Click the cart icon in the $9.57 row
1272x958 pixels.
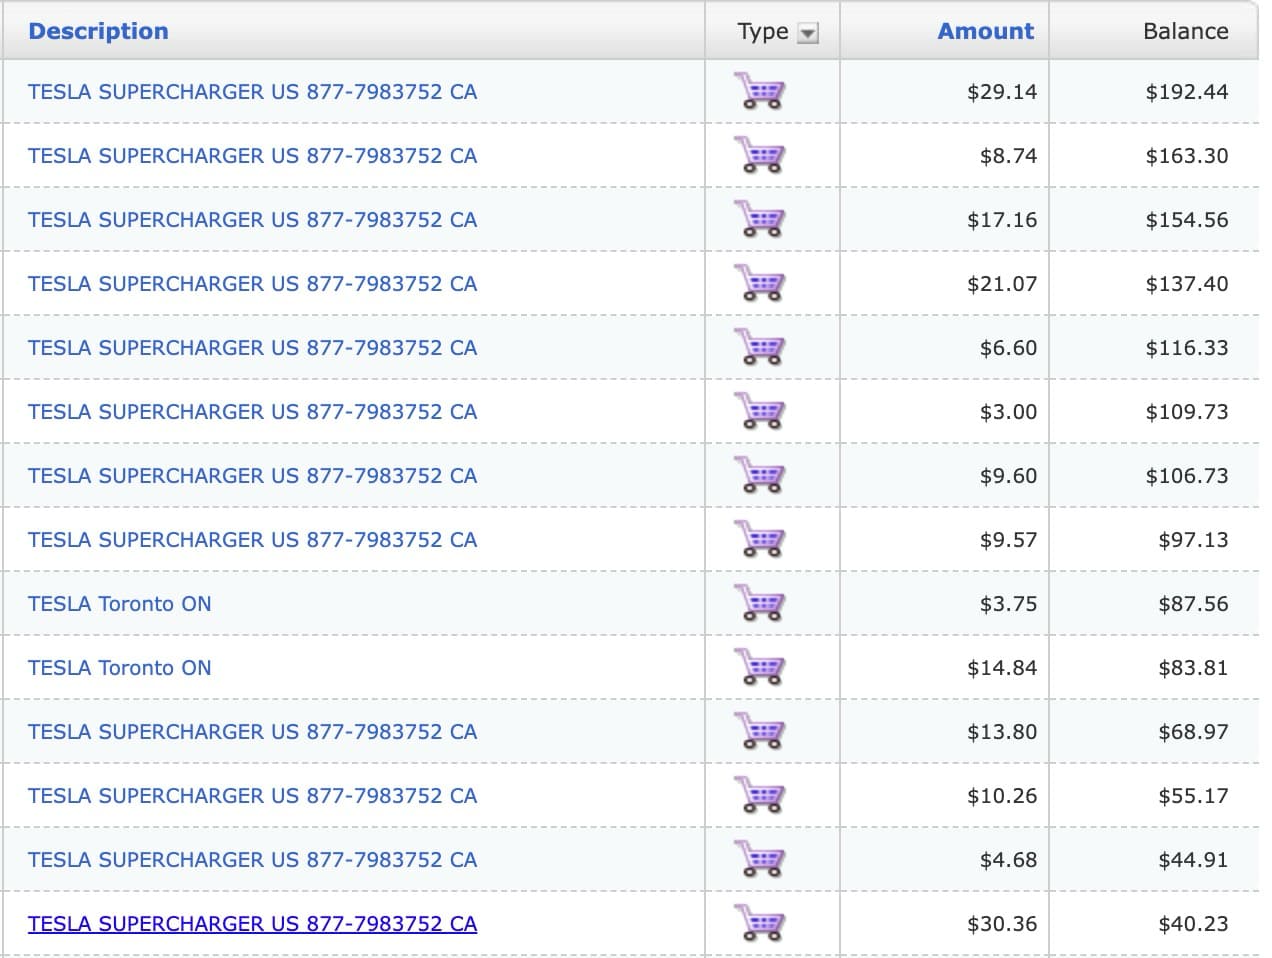[759, 540]
